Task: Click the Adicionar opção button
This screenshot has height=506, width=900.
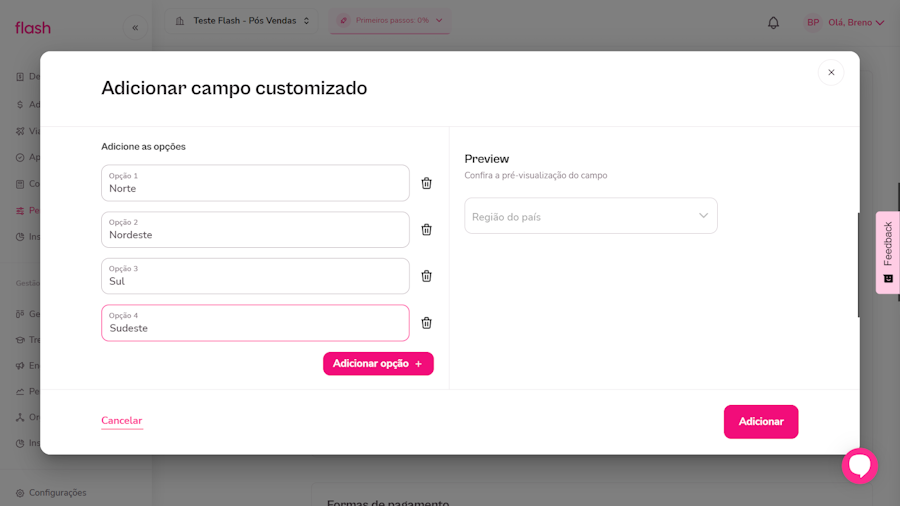Action: 378,364
